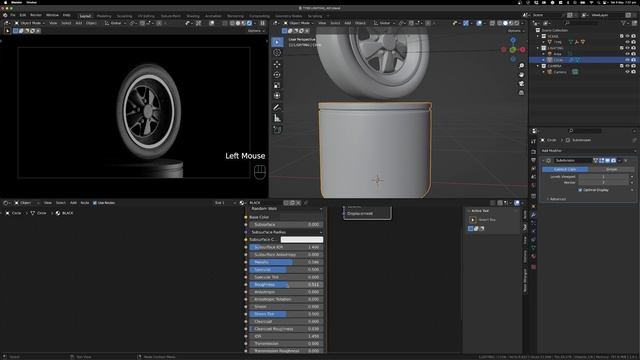640x360 pixels.
Task: Activate the 3D Cursor tool
Action: [277, 53]
